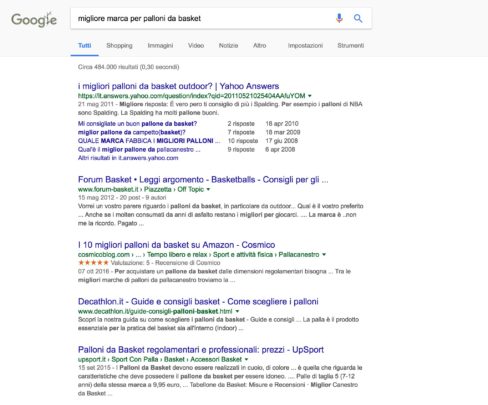Click the www.forum-basket.it breadcrumb URL
This screenshot has width=488, height=405.
(141, 189)
